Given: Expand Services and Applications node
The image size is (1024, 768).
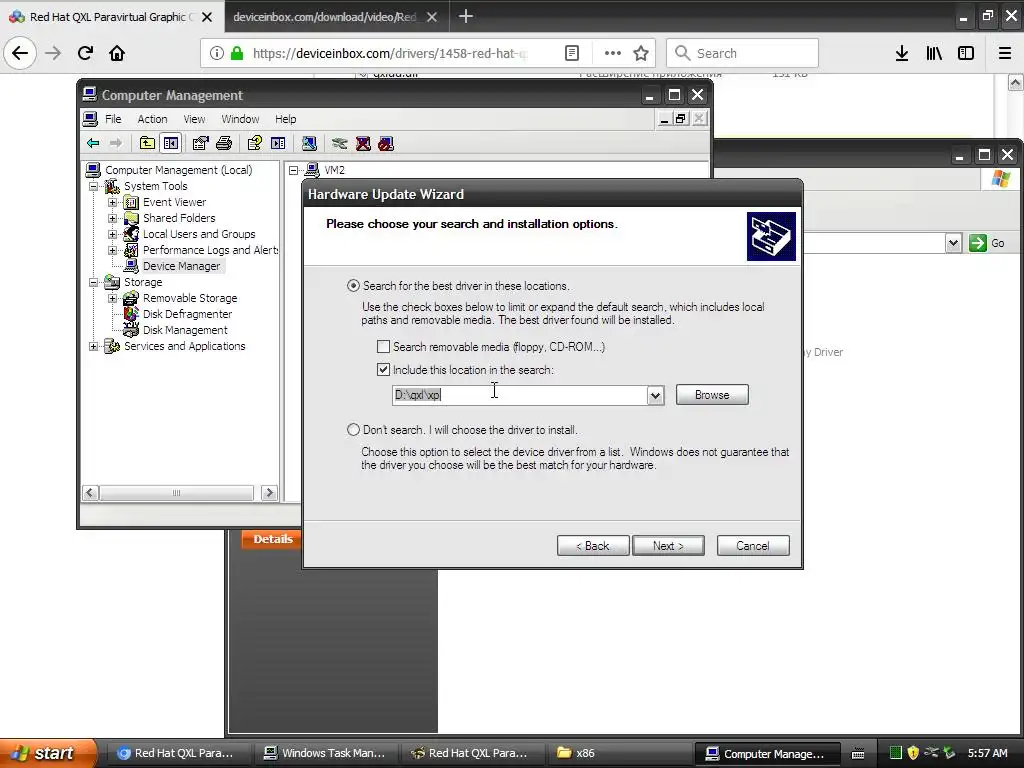Looking at the screenshot, I should 93,346.
